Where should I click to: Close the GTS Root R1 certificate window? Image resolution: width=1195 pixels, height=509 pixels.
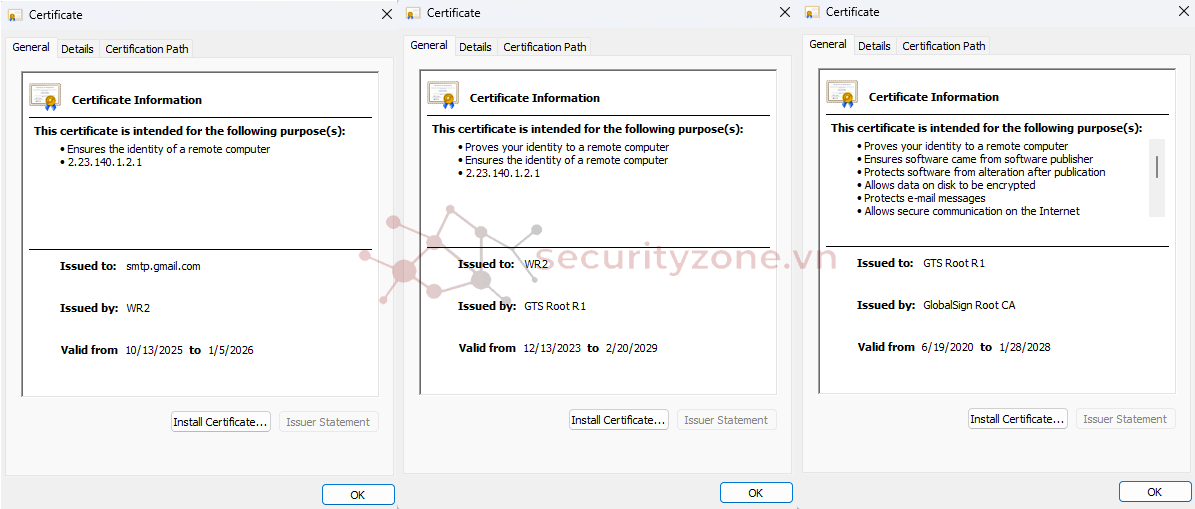1184,11
